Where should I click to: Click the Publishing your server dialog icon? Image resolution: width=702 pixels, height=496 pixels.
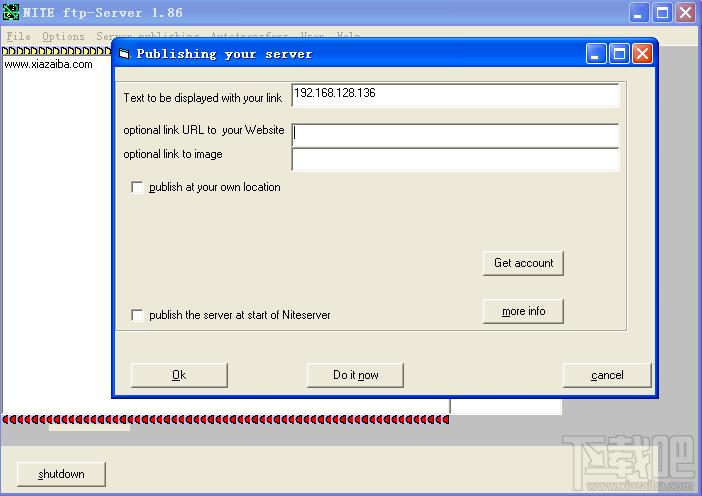124,54
